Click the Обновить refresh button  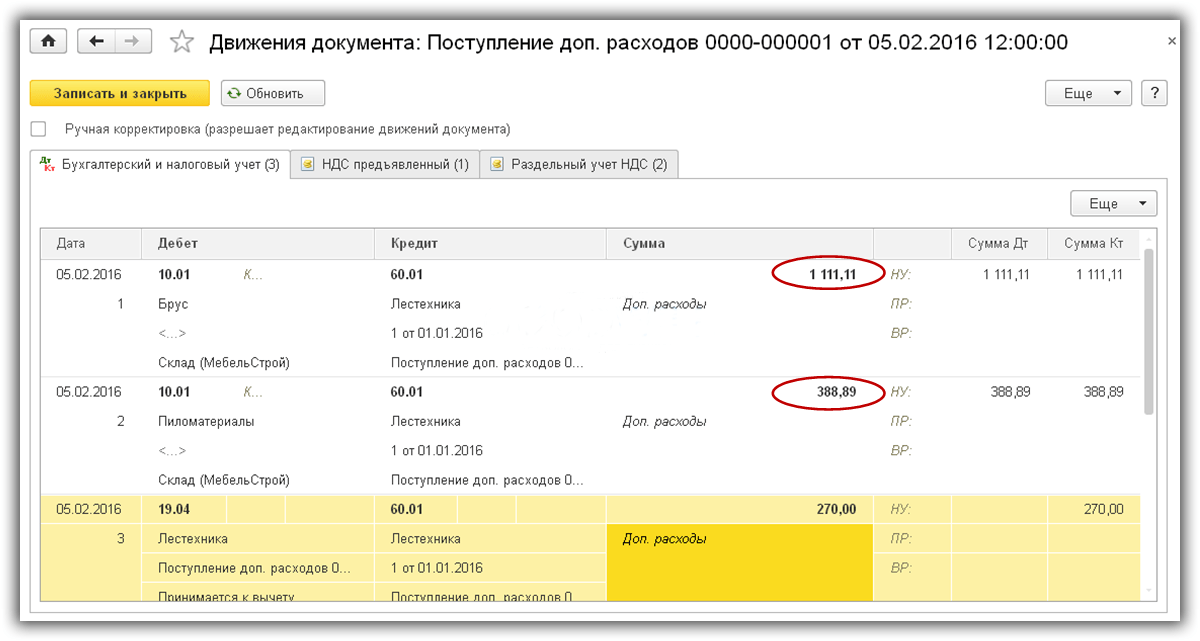[273, 93]
